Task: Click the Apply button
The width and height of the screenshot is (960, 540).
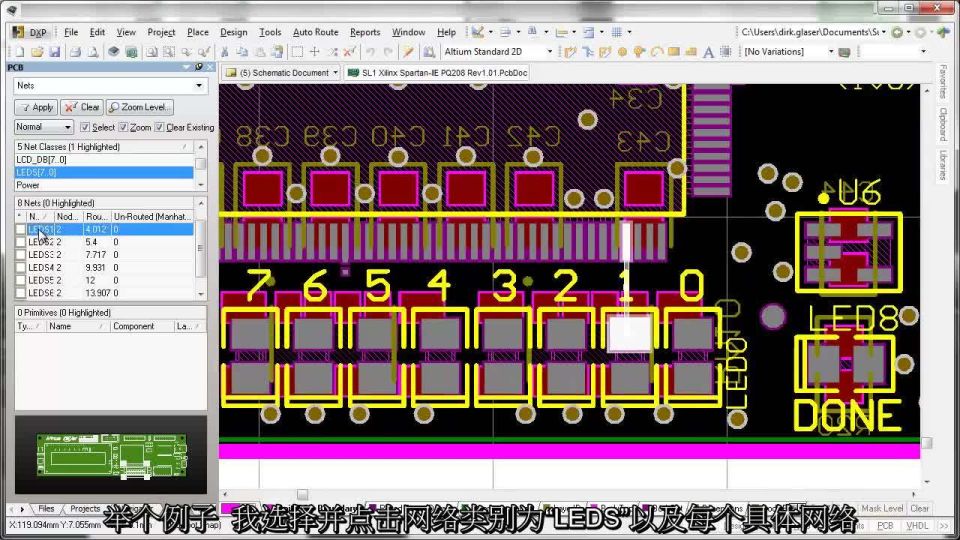Action: pos(36,107)
